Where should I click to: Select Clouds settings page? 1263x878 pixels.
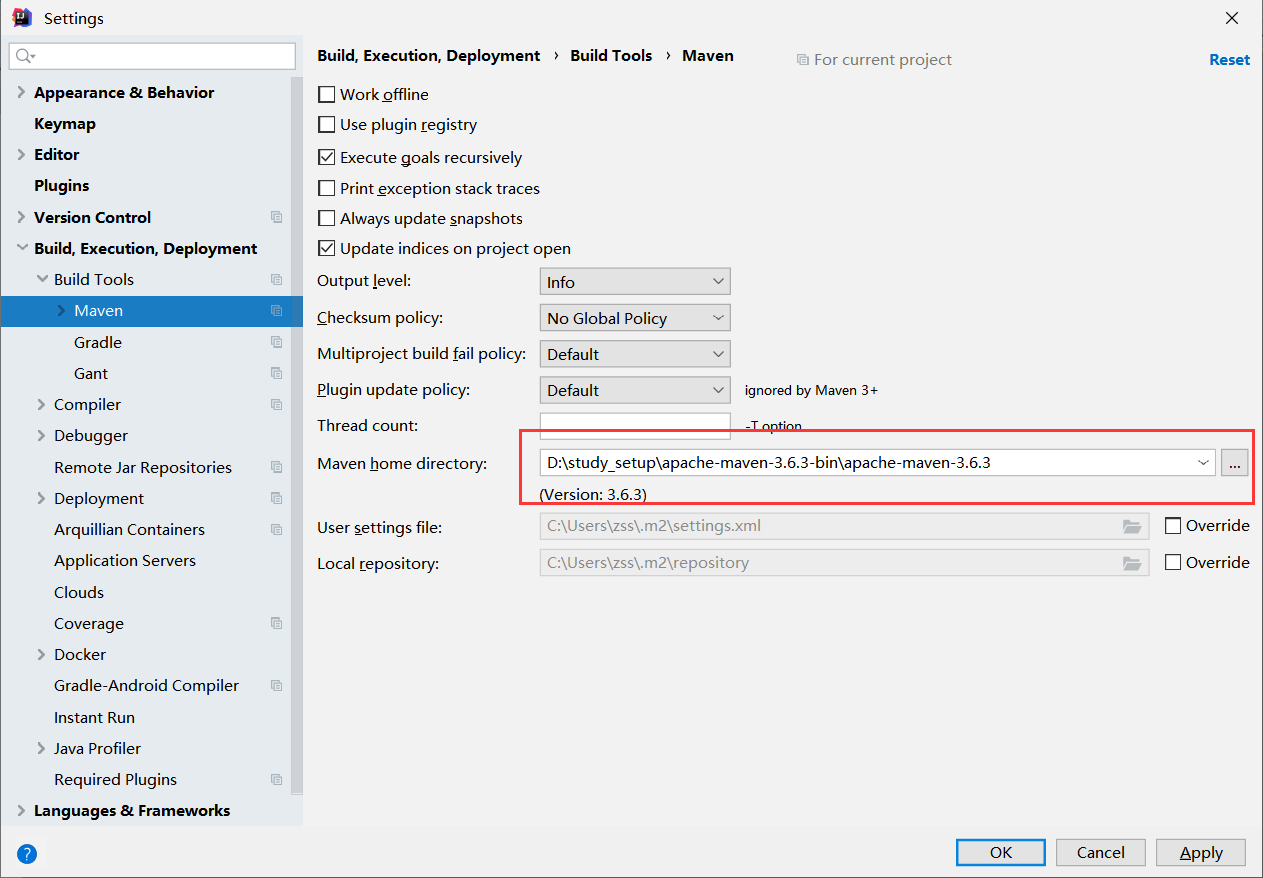79,592
